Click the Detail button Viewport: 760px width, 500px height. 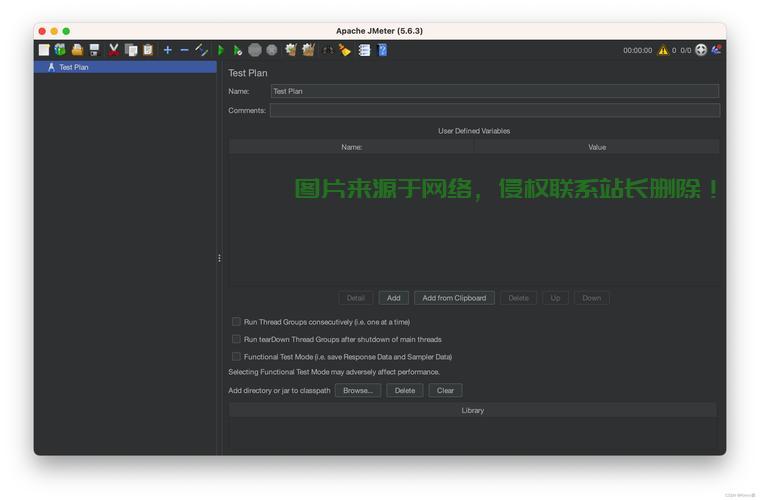[x=356, y=298]
